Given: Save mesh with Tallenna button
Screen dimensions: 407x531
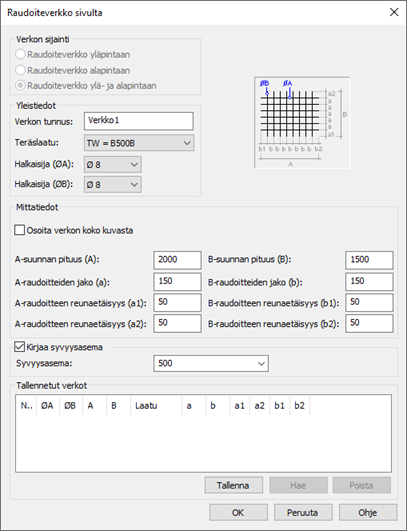Looking at the screenshot, I should [x=233, y=485].
